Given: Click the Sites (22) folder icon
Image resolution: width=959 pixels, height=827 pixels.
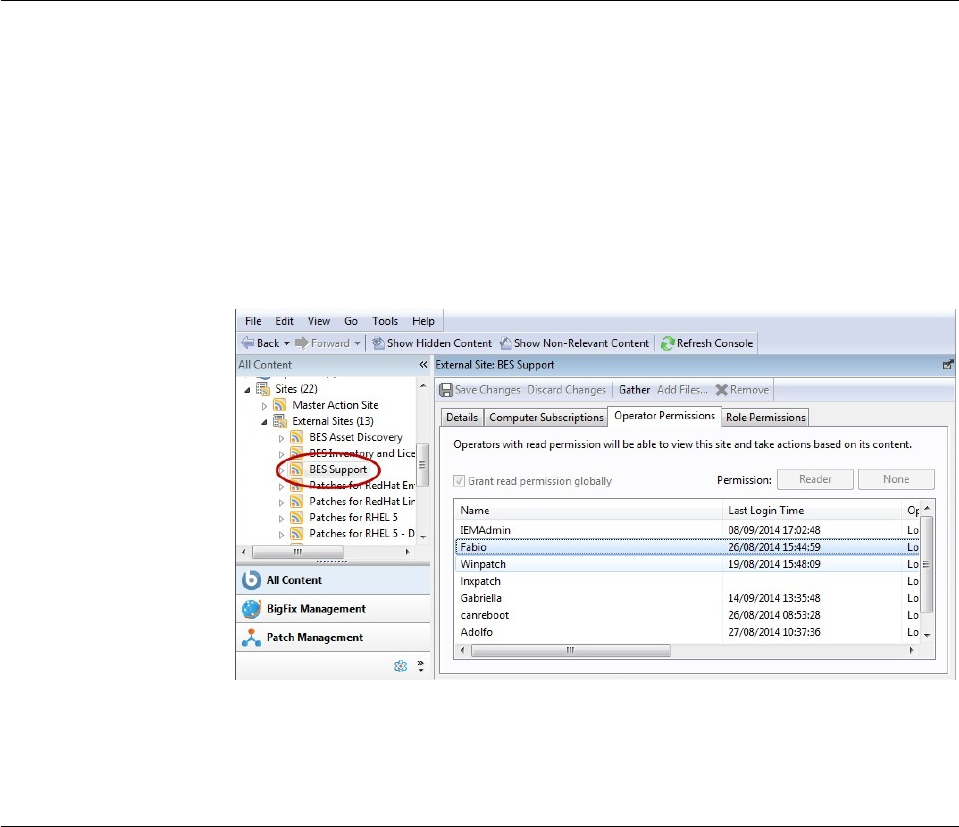Looking at the screenshot, I should [x=263, y=389].
